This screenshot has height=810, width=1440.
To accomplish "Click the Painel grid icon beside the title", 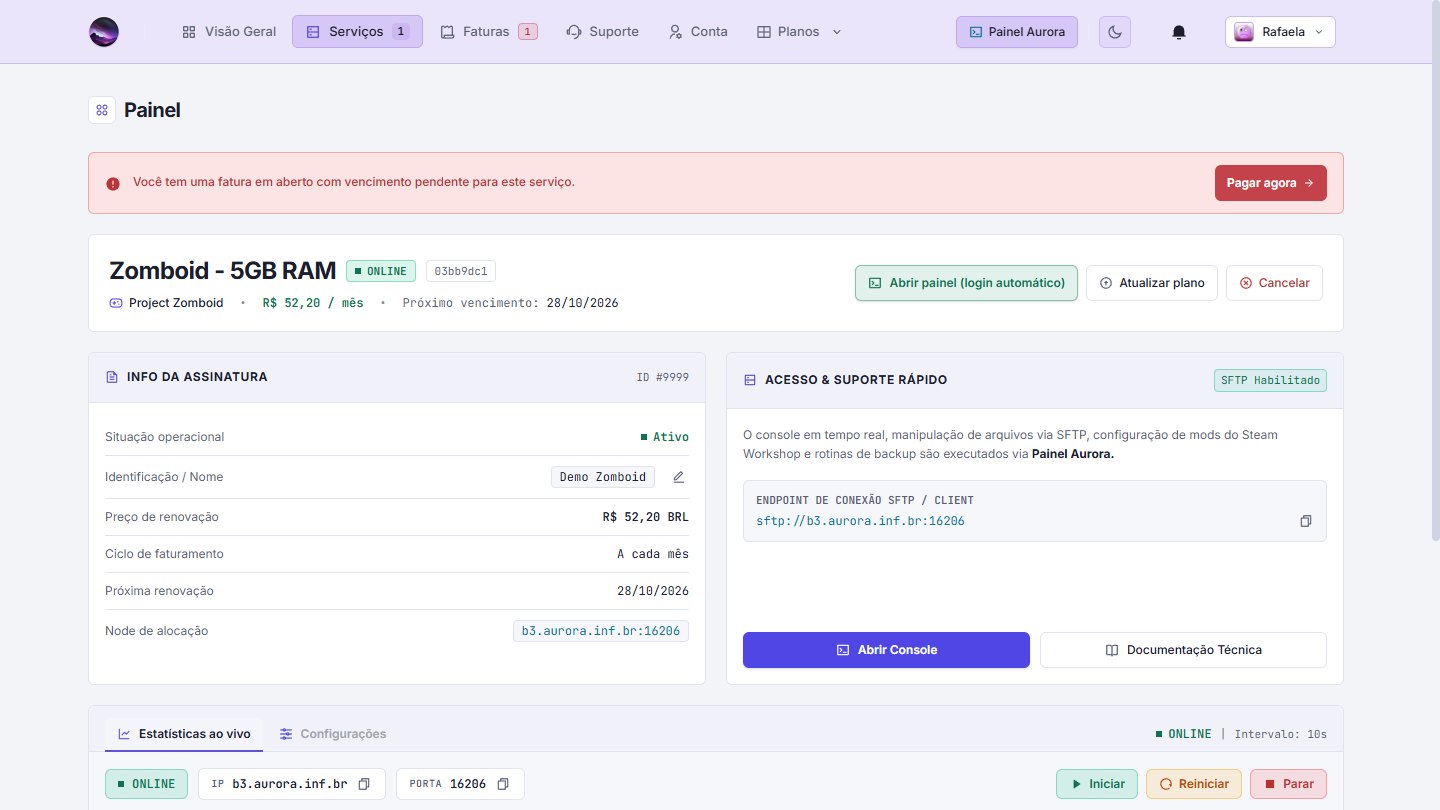I will point(102,110).
